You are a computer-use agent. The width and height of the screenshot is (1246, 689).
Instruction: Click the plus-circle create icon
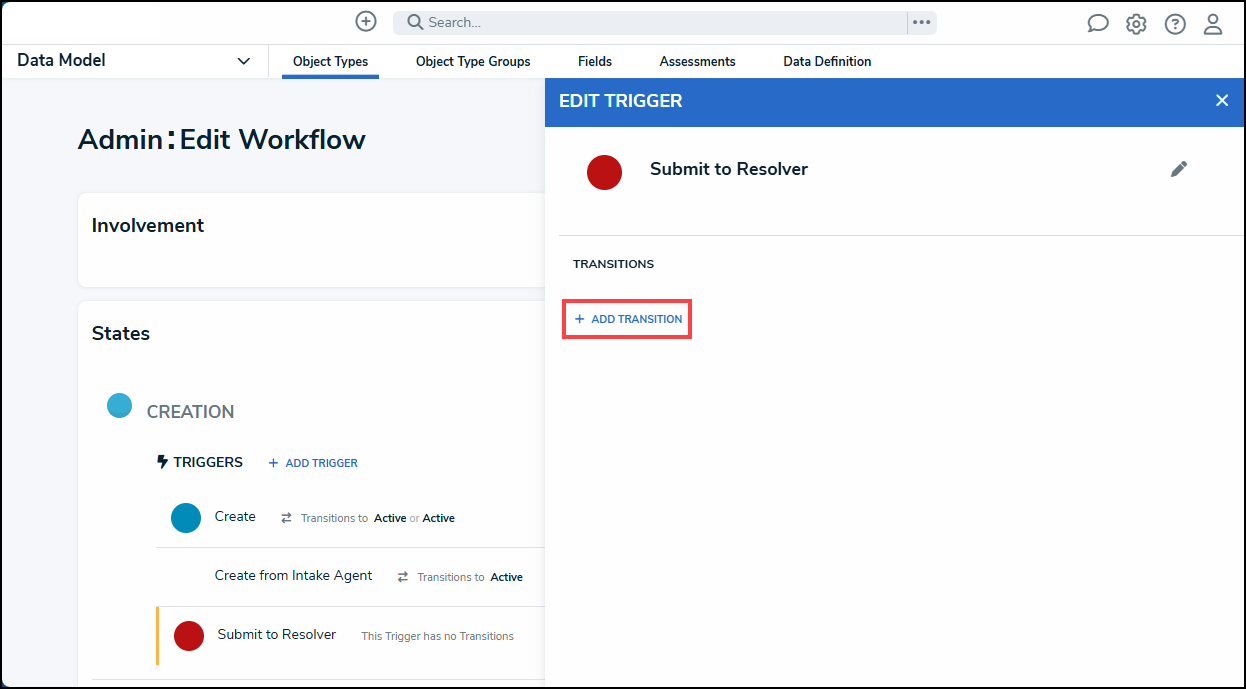coord(366,22)
